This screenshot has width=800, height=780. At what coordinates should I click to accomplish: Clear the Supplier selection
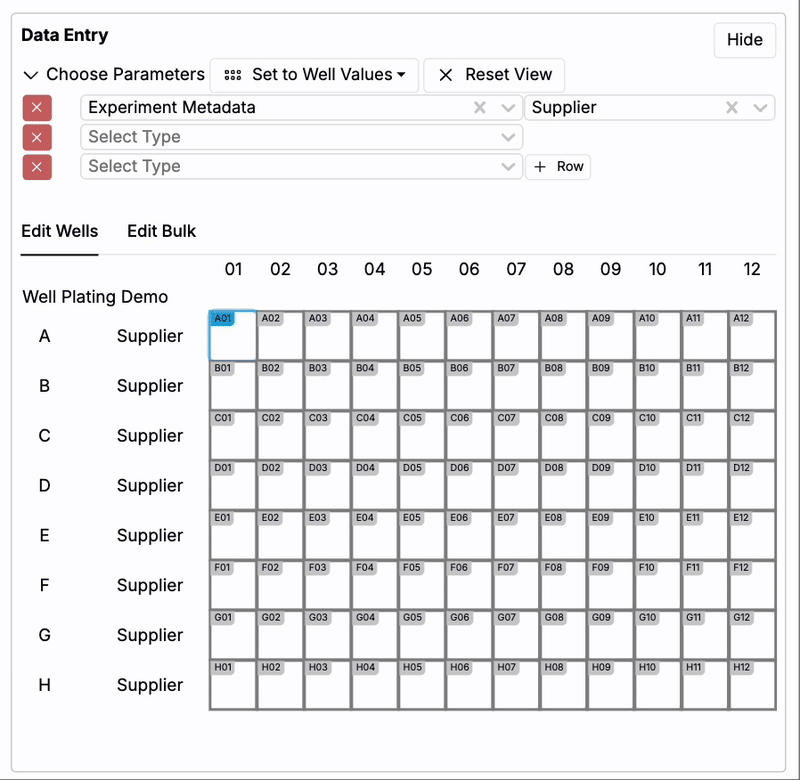[x=732, y=108]
